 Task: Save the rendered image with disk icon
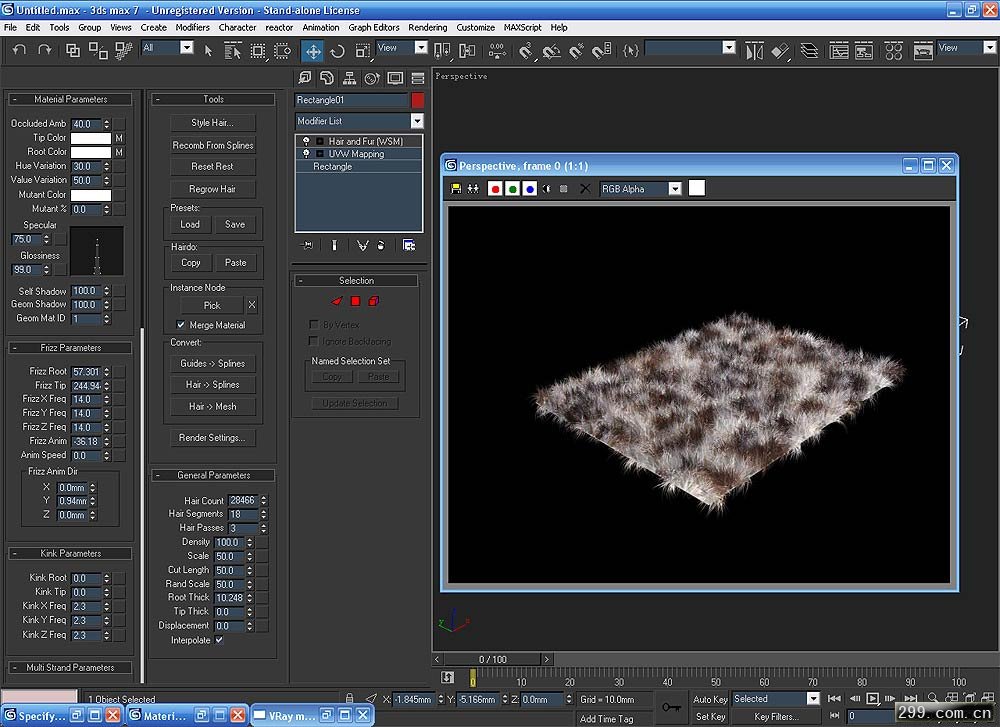(x=455, y=189)
